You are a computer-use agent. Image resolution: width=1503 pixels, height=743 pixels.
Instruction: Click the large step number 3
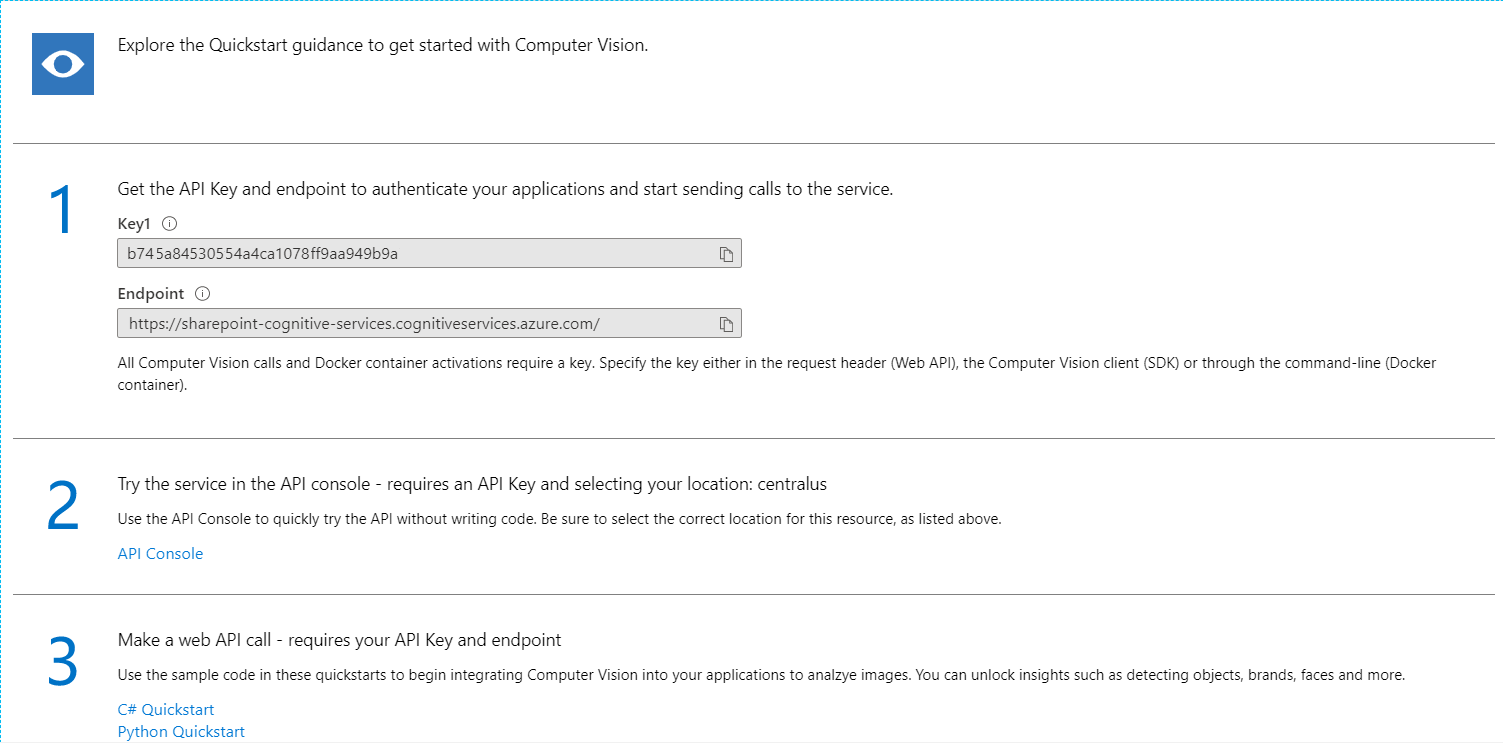point(62,663)
